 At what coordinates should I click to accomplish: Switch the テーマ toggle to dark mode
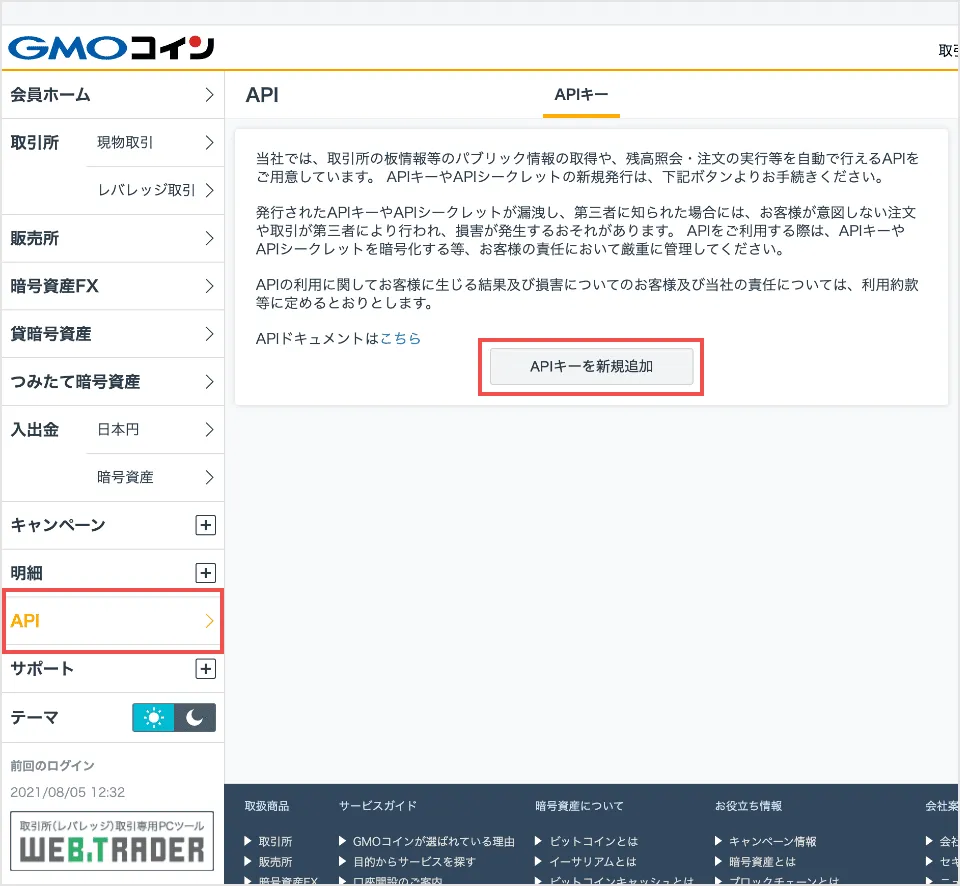point(196,717)
